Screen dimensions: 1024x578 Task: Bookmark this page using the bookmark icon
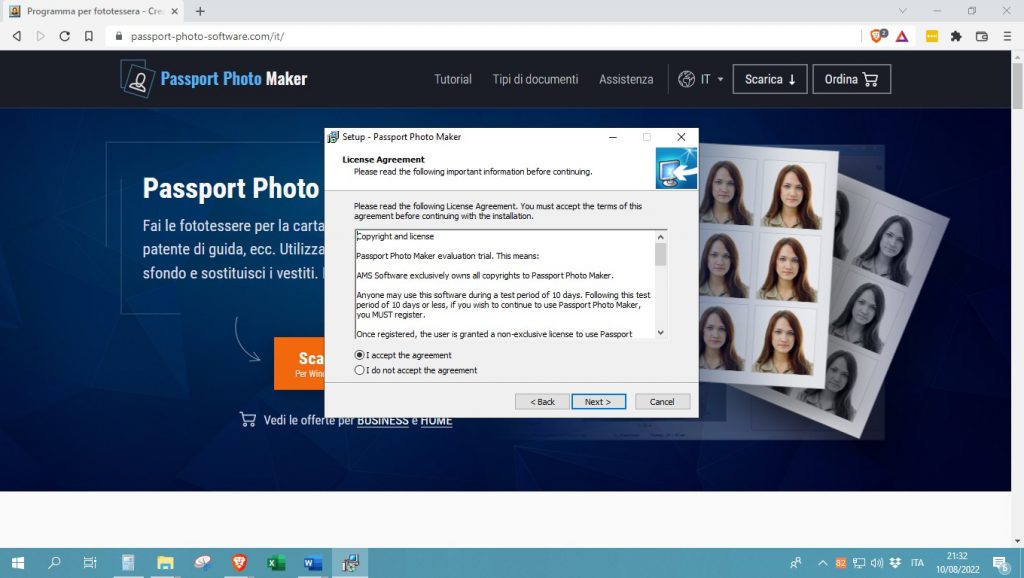click(x=89, y=36)
